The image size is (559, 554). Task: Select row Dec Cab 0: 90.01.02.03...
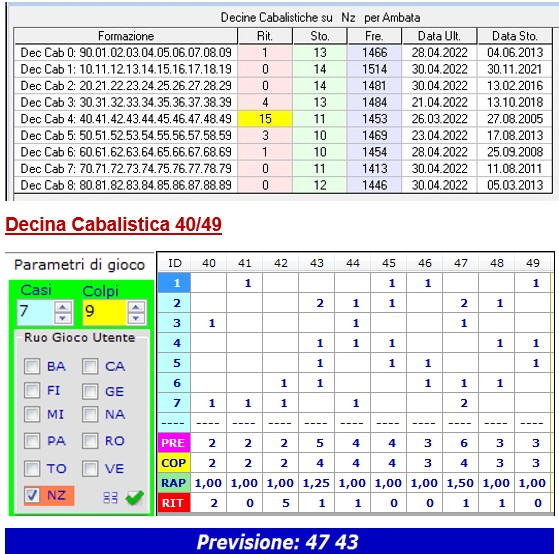pyautogui.click(x=283, y=53)
